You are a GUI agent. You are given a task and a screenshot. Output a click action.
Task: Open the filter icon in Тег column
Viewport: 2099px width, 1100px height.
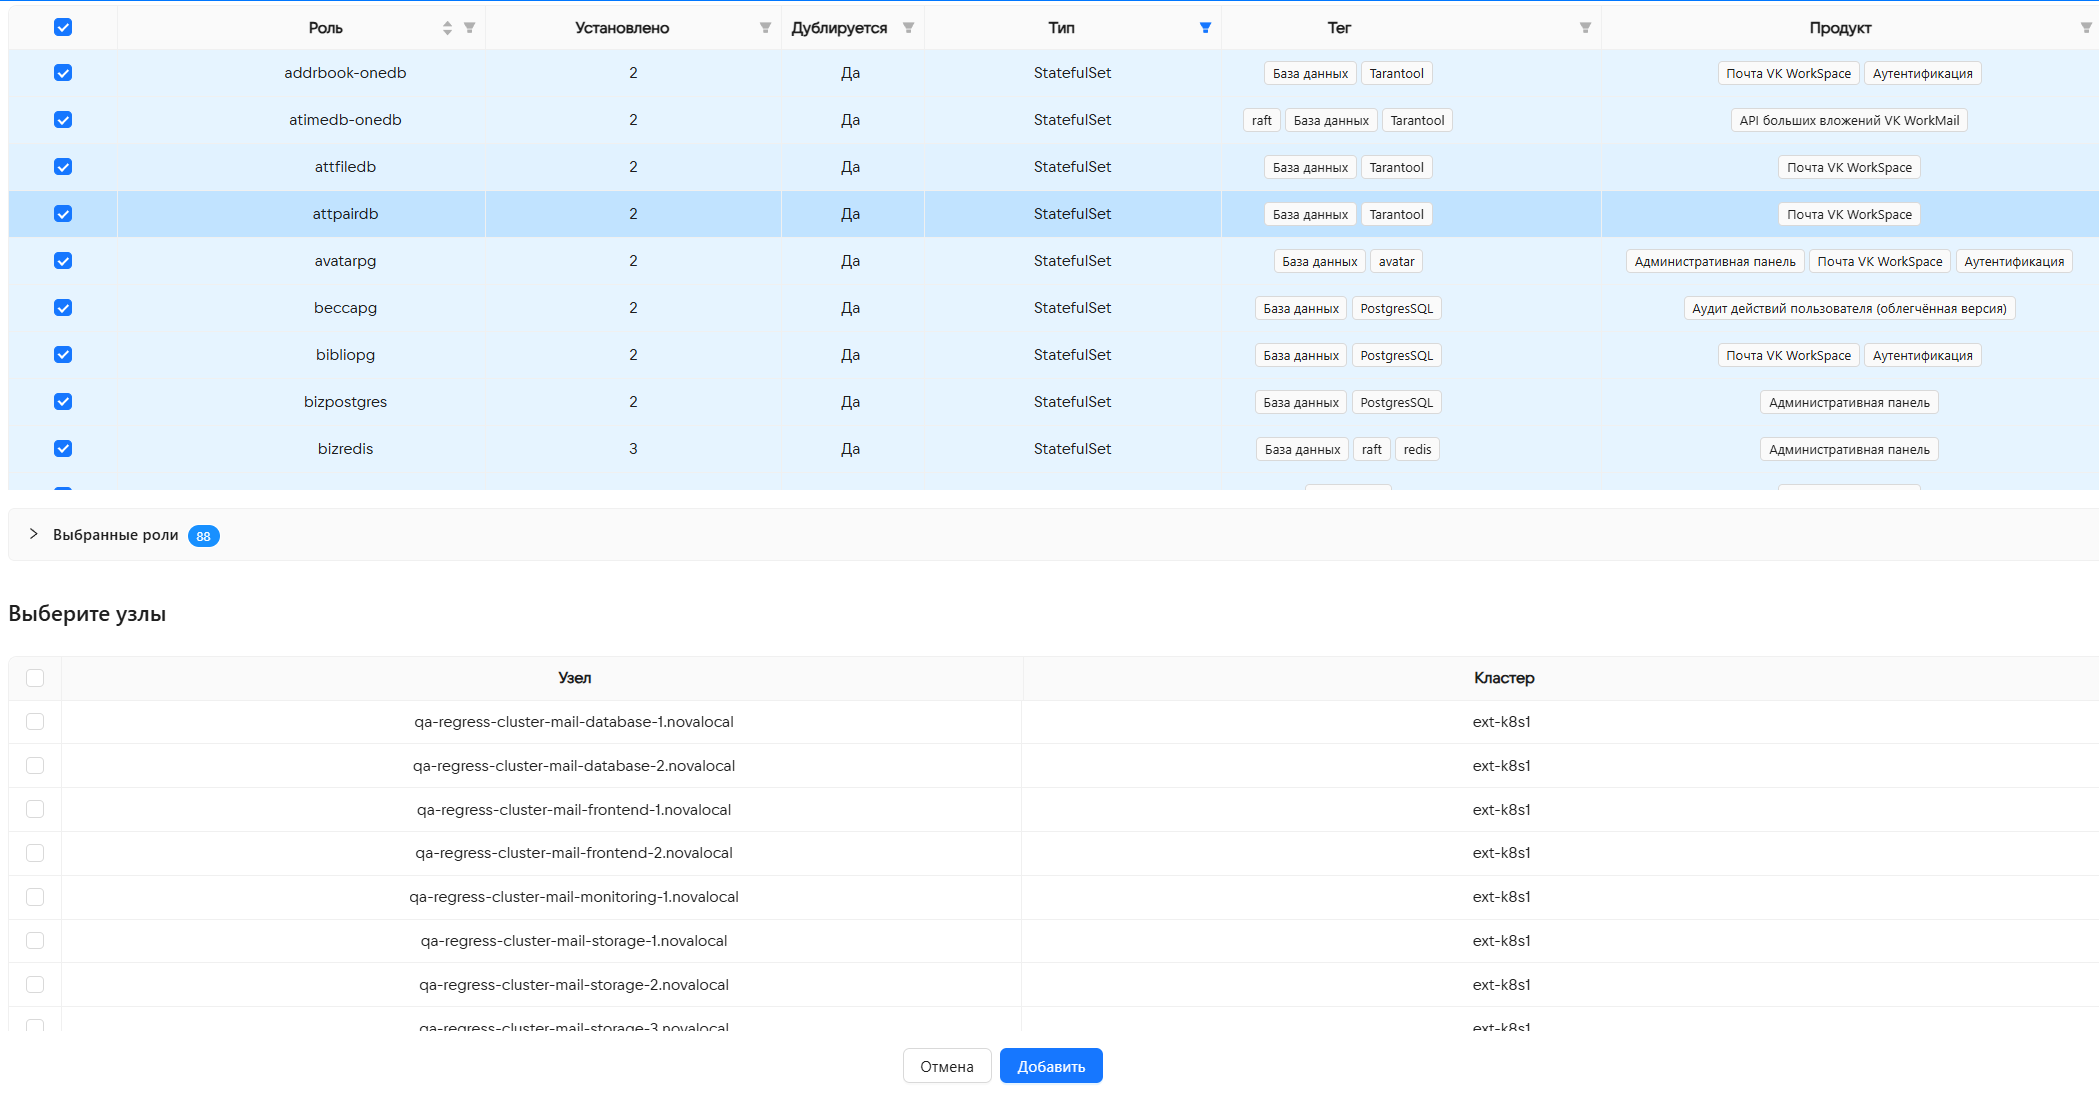1585,28
